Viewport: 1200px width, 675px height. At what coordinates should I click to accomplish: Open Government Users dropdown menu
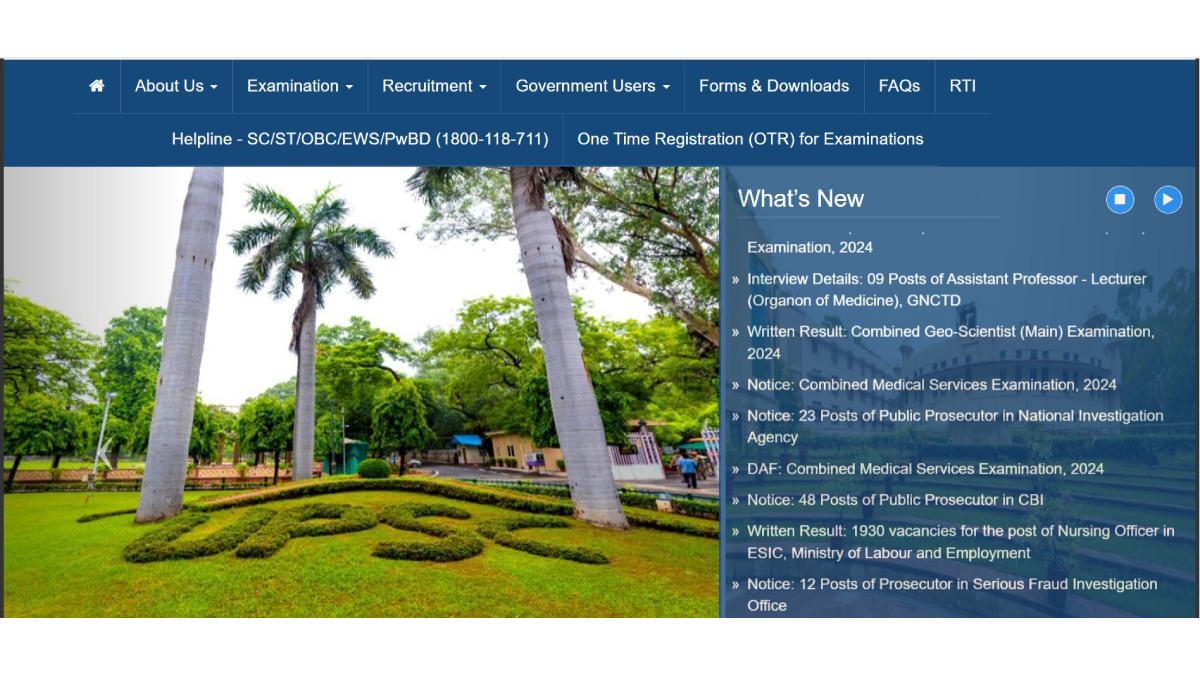click(592, 86)
